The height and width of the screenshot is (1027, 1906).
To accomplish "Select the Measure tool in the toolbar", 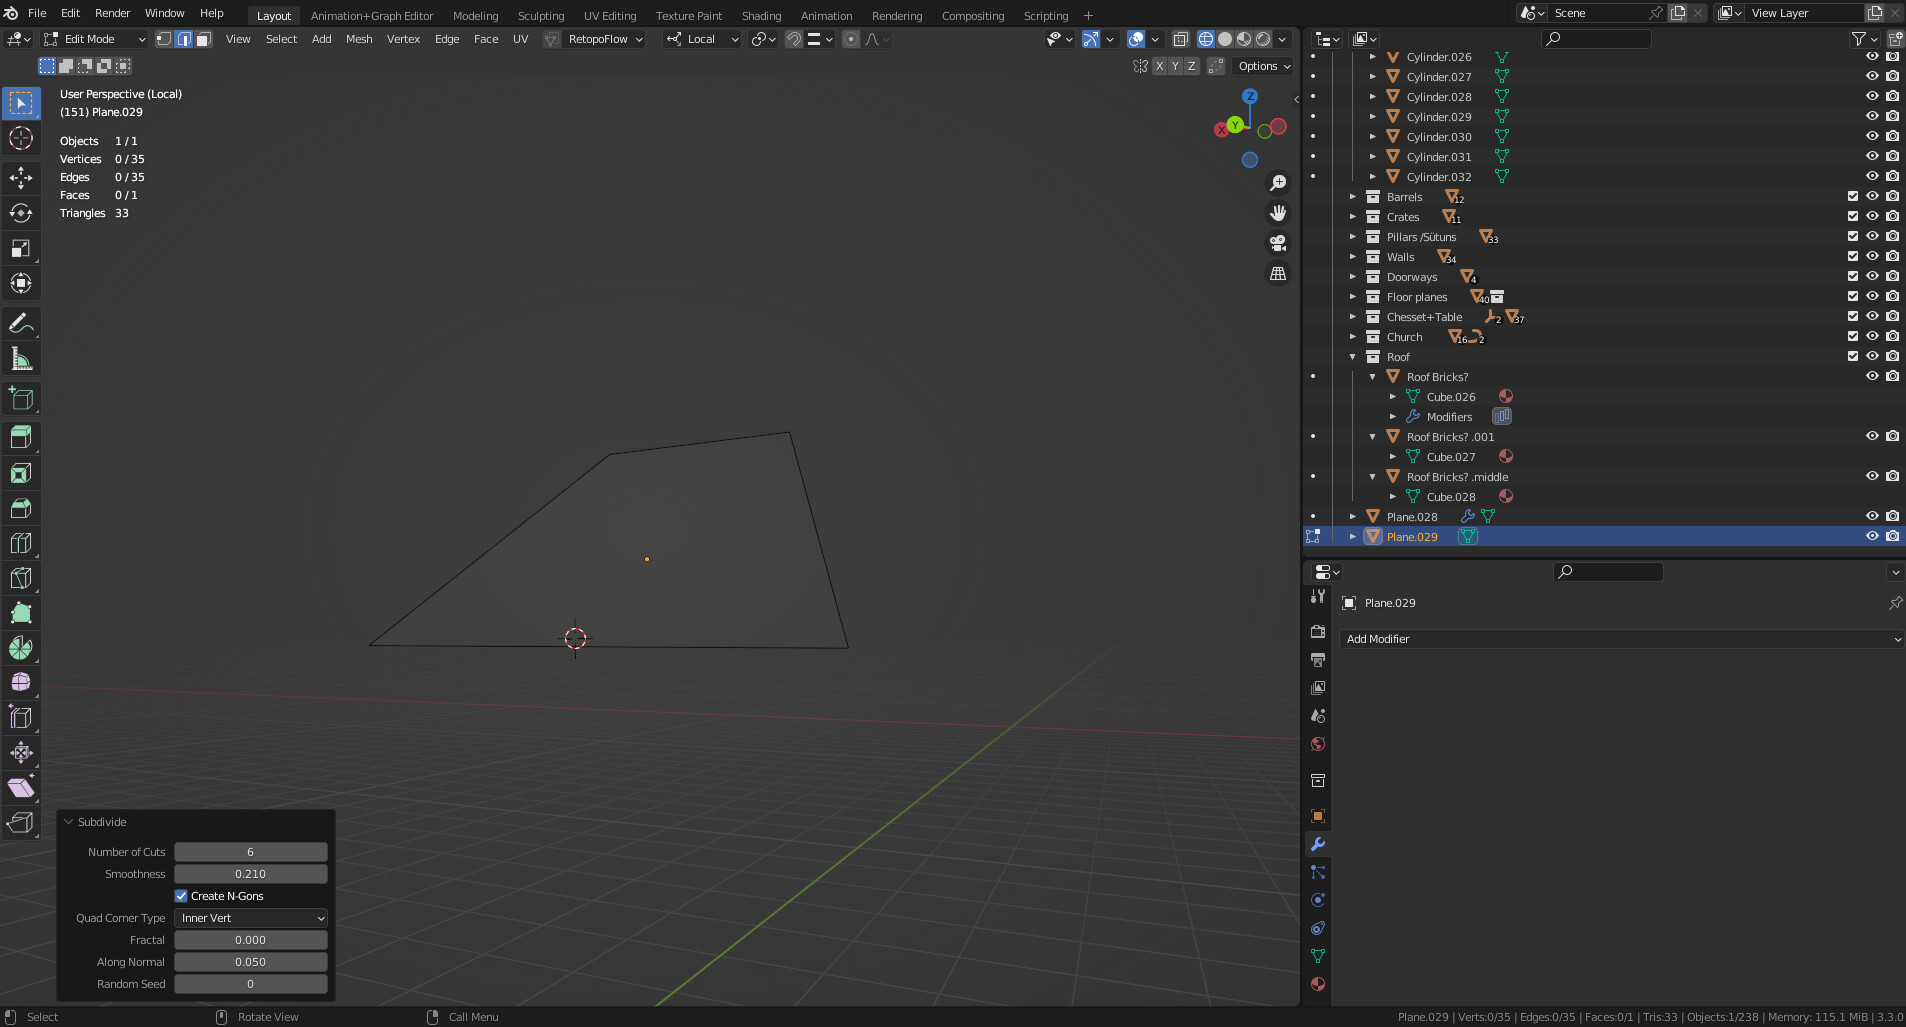I will coord(20,359).
